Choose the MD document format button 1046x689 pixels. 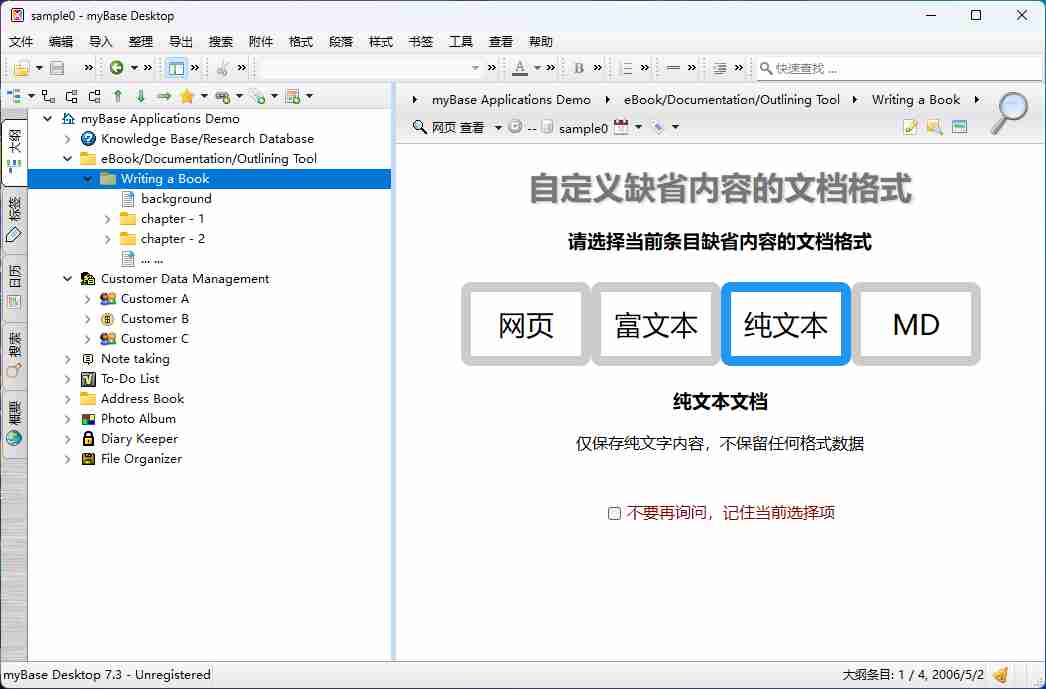coord(916,325)
